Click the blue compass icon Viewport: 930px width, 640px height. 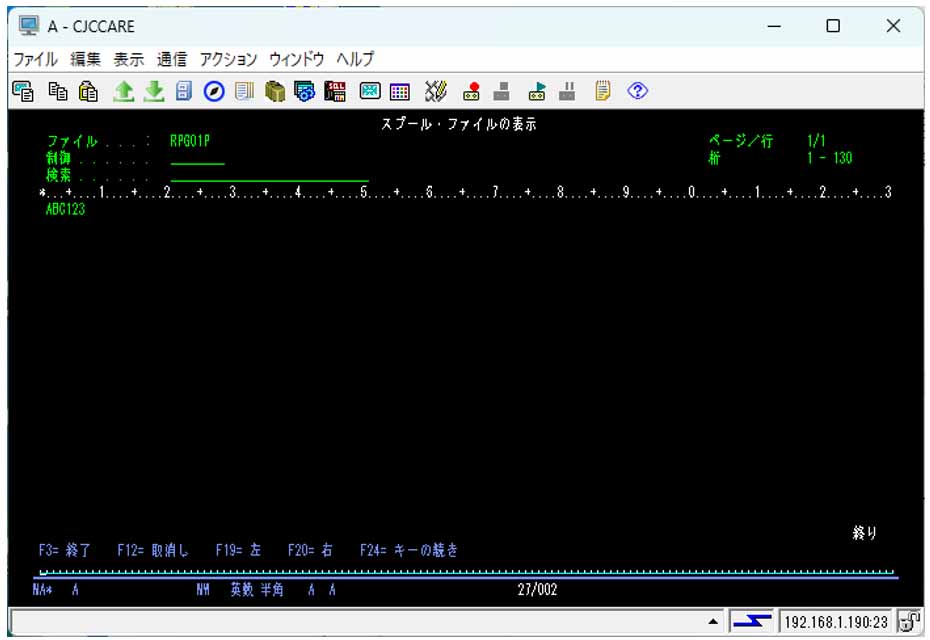pos(213,92)
